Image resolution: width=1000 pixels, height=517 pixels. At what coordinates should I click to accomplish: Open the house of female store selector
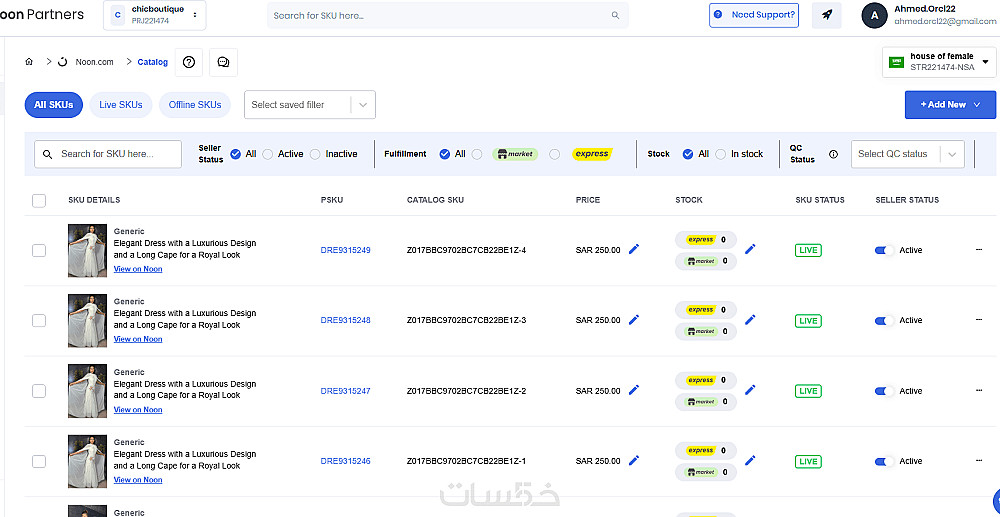937,62
